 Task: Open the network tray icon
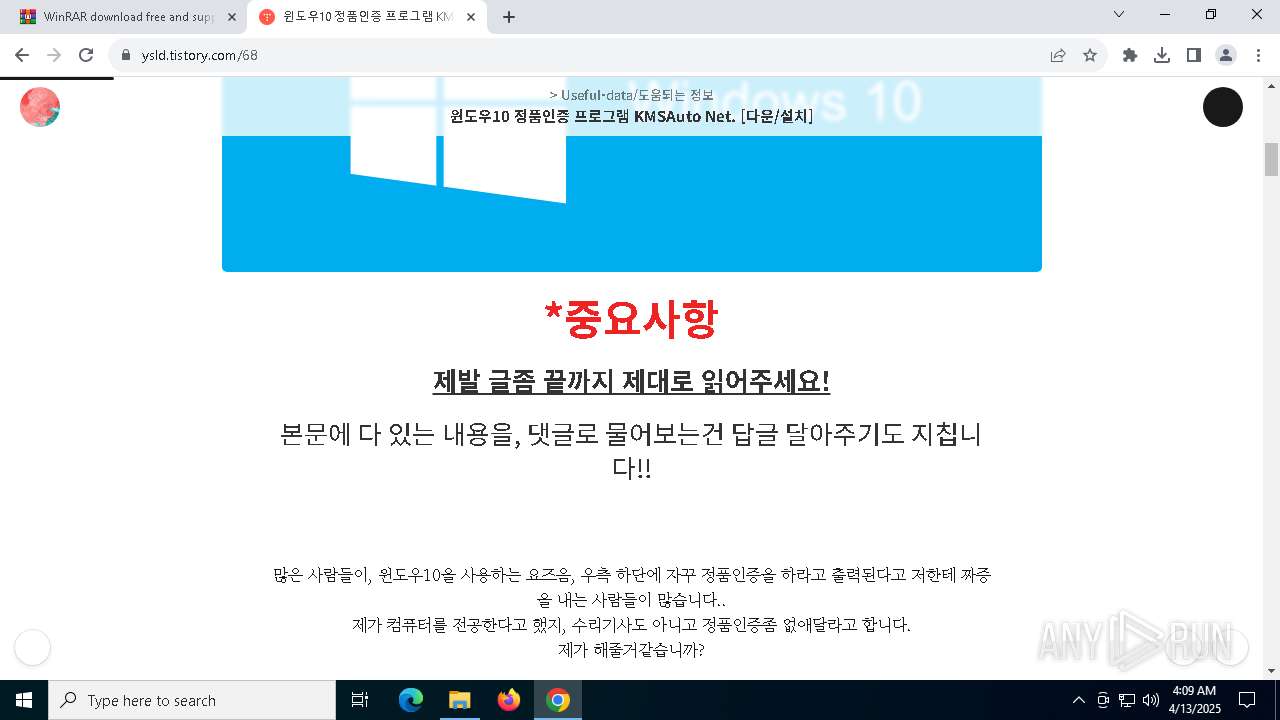click(1127, 700)
